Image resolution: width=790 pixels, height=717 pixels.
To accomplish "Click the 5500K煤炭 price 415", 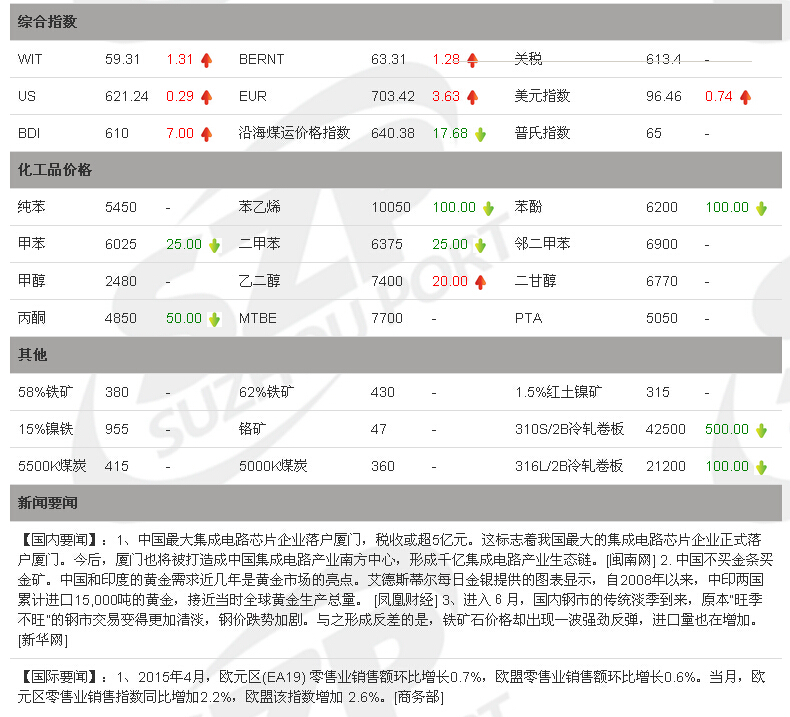I will pyautogui.click(x=117, y=467).
